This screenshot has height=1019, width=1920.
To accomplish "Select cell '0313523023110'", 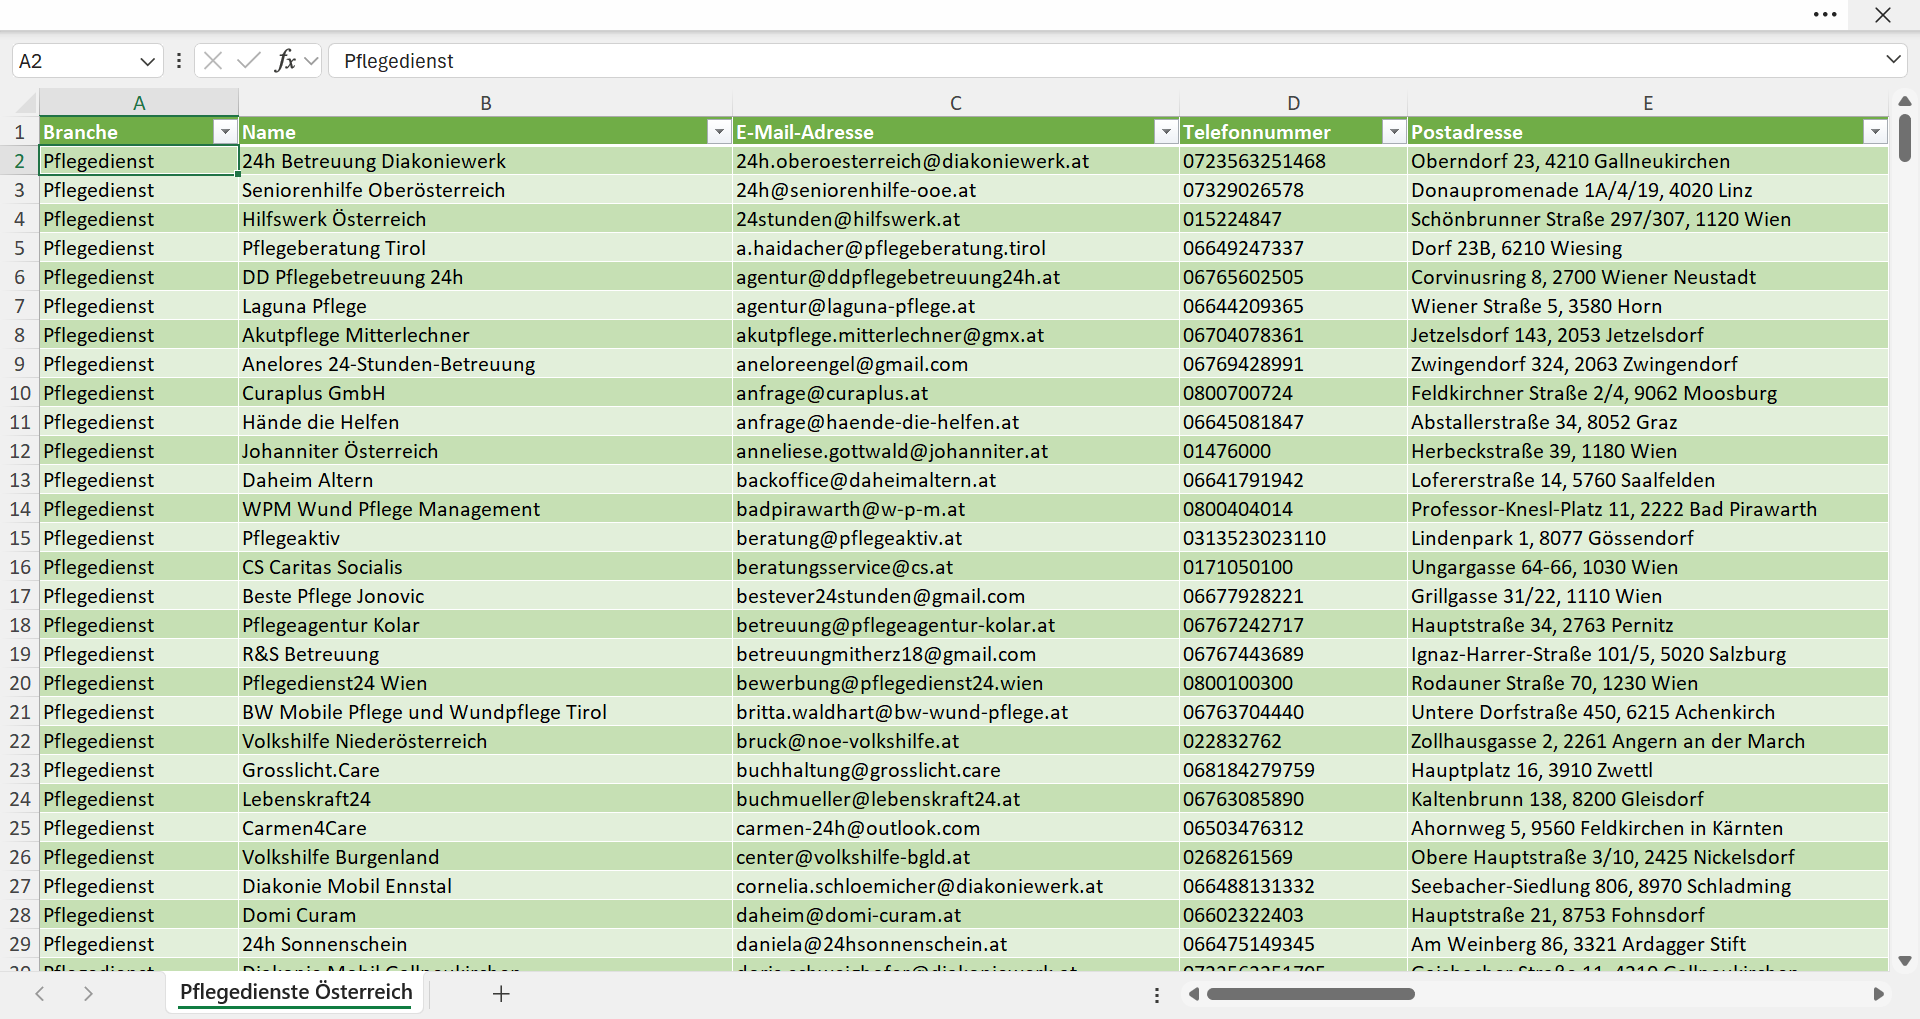I will click(1294, 538).
